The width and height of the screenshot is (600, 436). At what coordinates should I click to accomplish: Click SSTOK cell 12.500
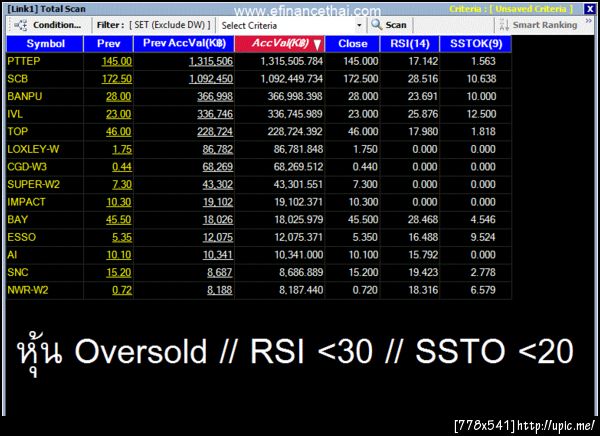coord(481,114)
